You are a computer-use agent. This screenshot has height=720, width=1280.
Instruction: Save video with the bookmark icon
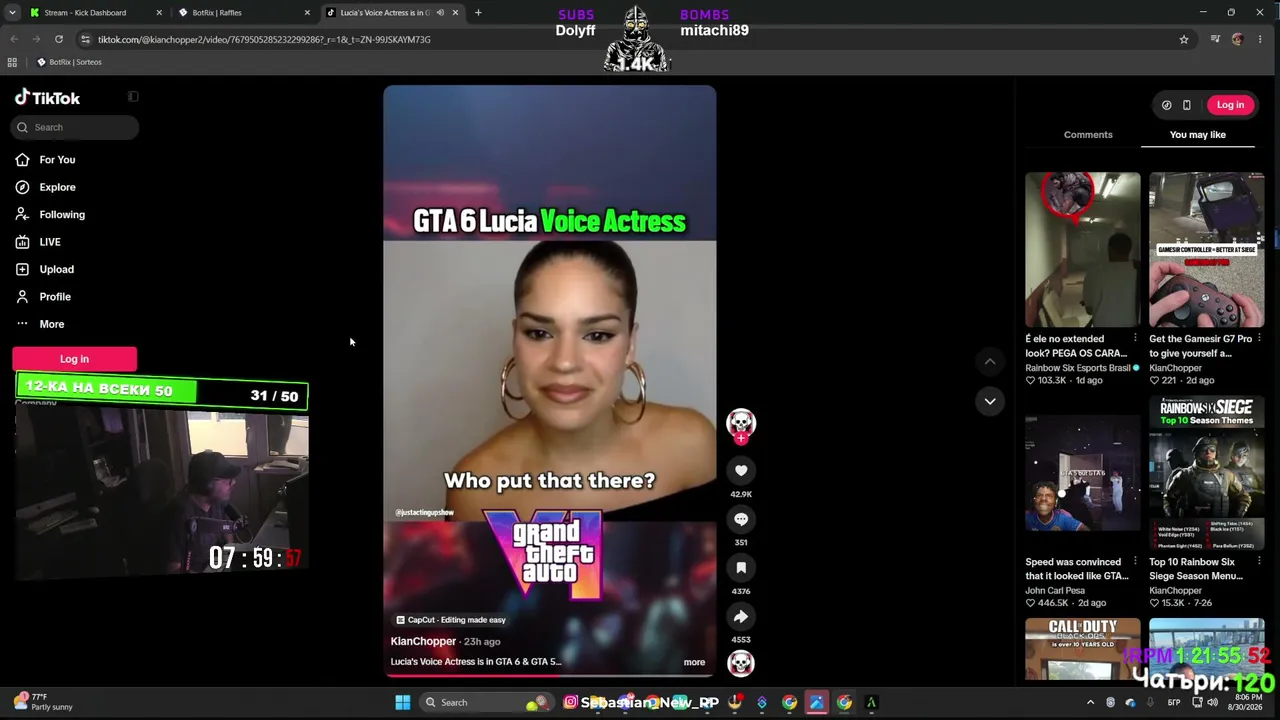point(741,567)
